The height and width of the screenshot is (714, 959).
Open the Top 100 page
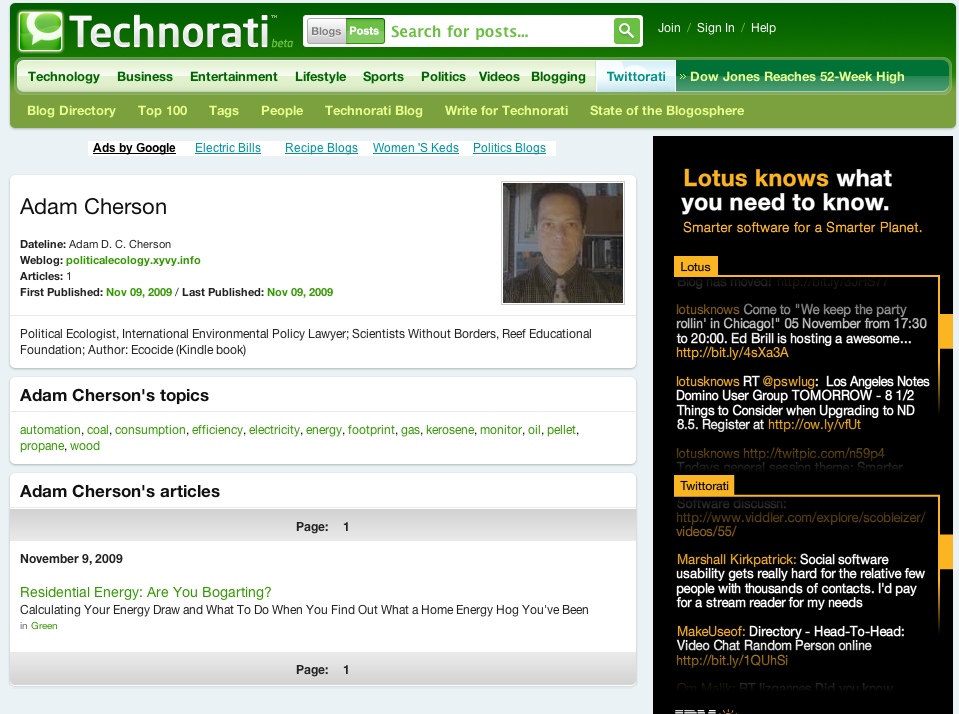pyautogui.click(x=163, y=111)
